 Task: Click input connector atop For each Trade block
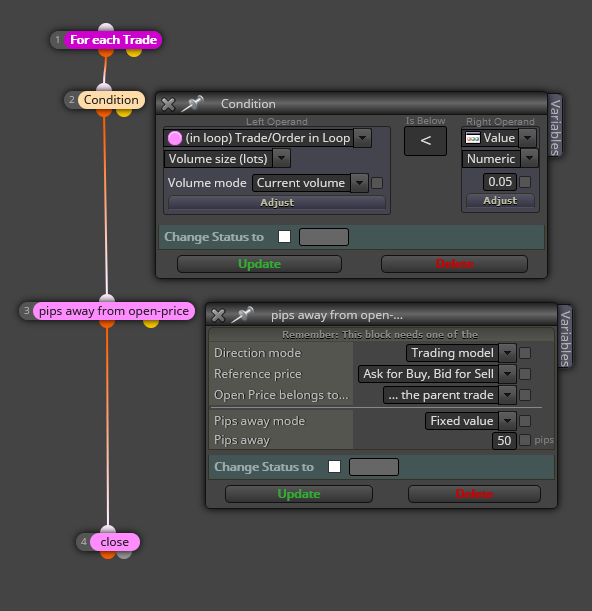pyautogui.click(x=106, y=27)
